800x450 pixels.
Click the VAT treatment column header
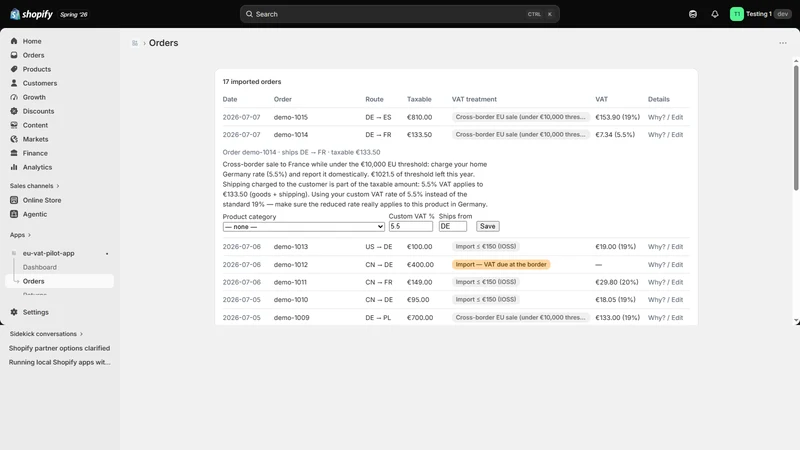[474, 99]
